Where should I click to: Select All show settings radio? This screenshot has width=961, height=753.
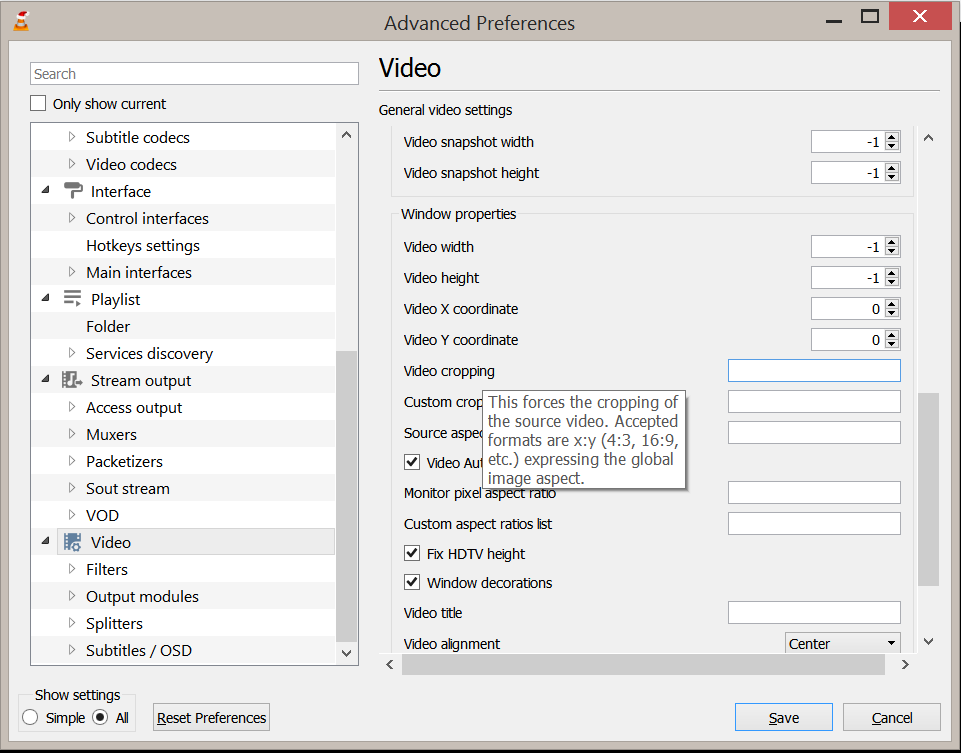[x=101, y=717]
